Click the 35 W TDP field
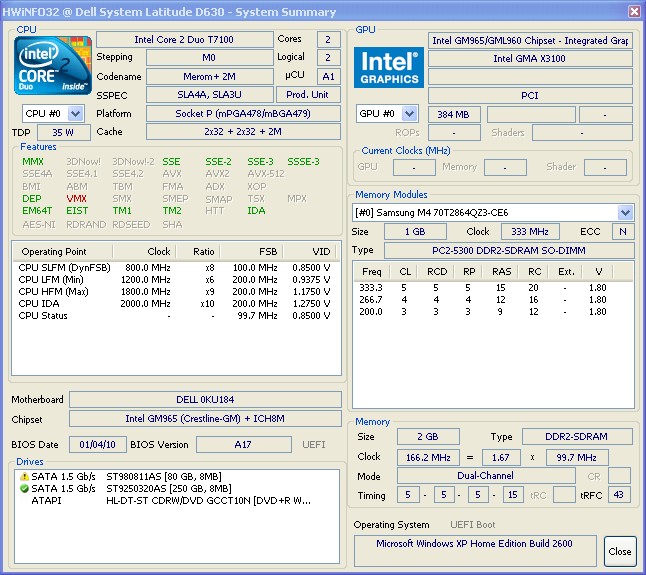Image resolution: width=646 pixels, height=575 pixels. click(63, 133)
